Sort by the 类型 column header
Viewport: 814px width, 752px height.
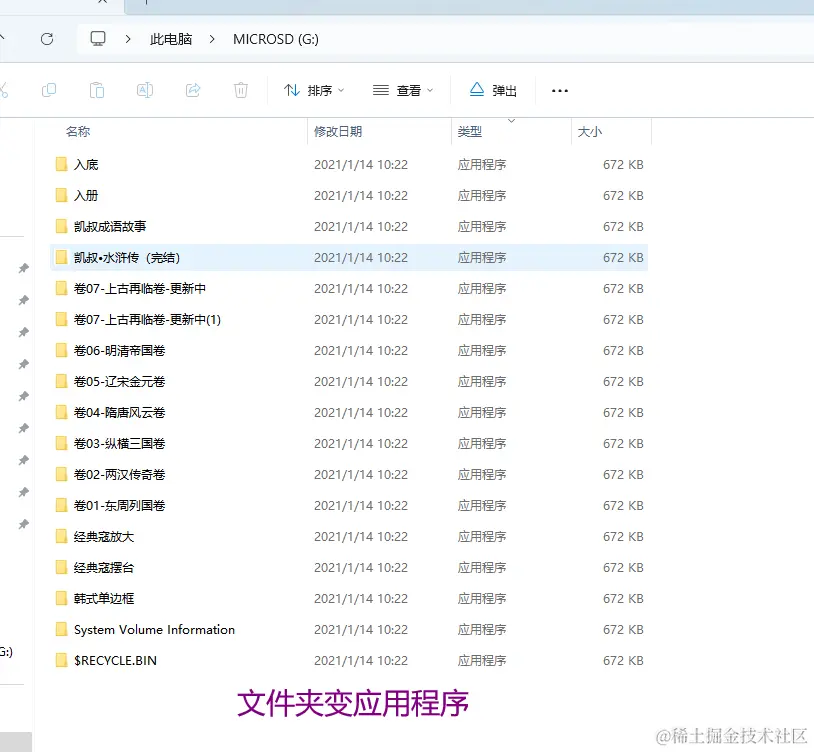[470, 131]
